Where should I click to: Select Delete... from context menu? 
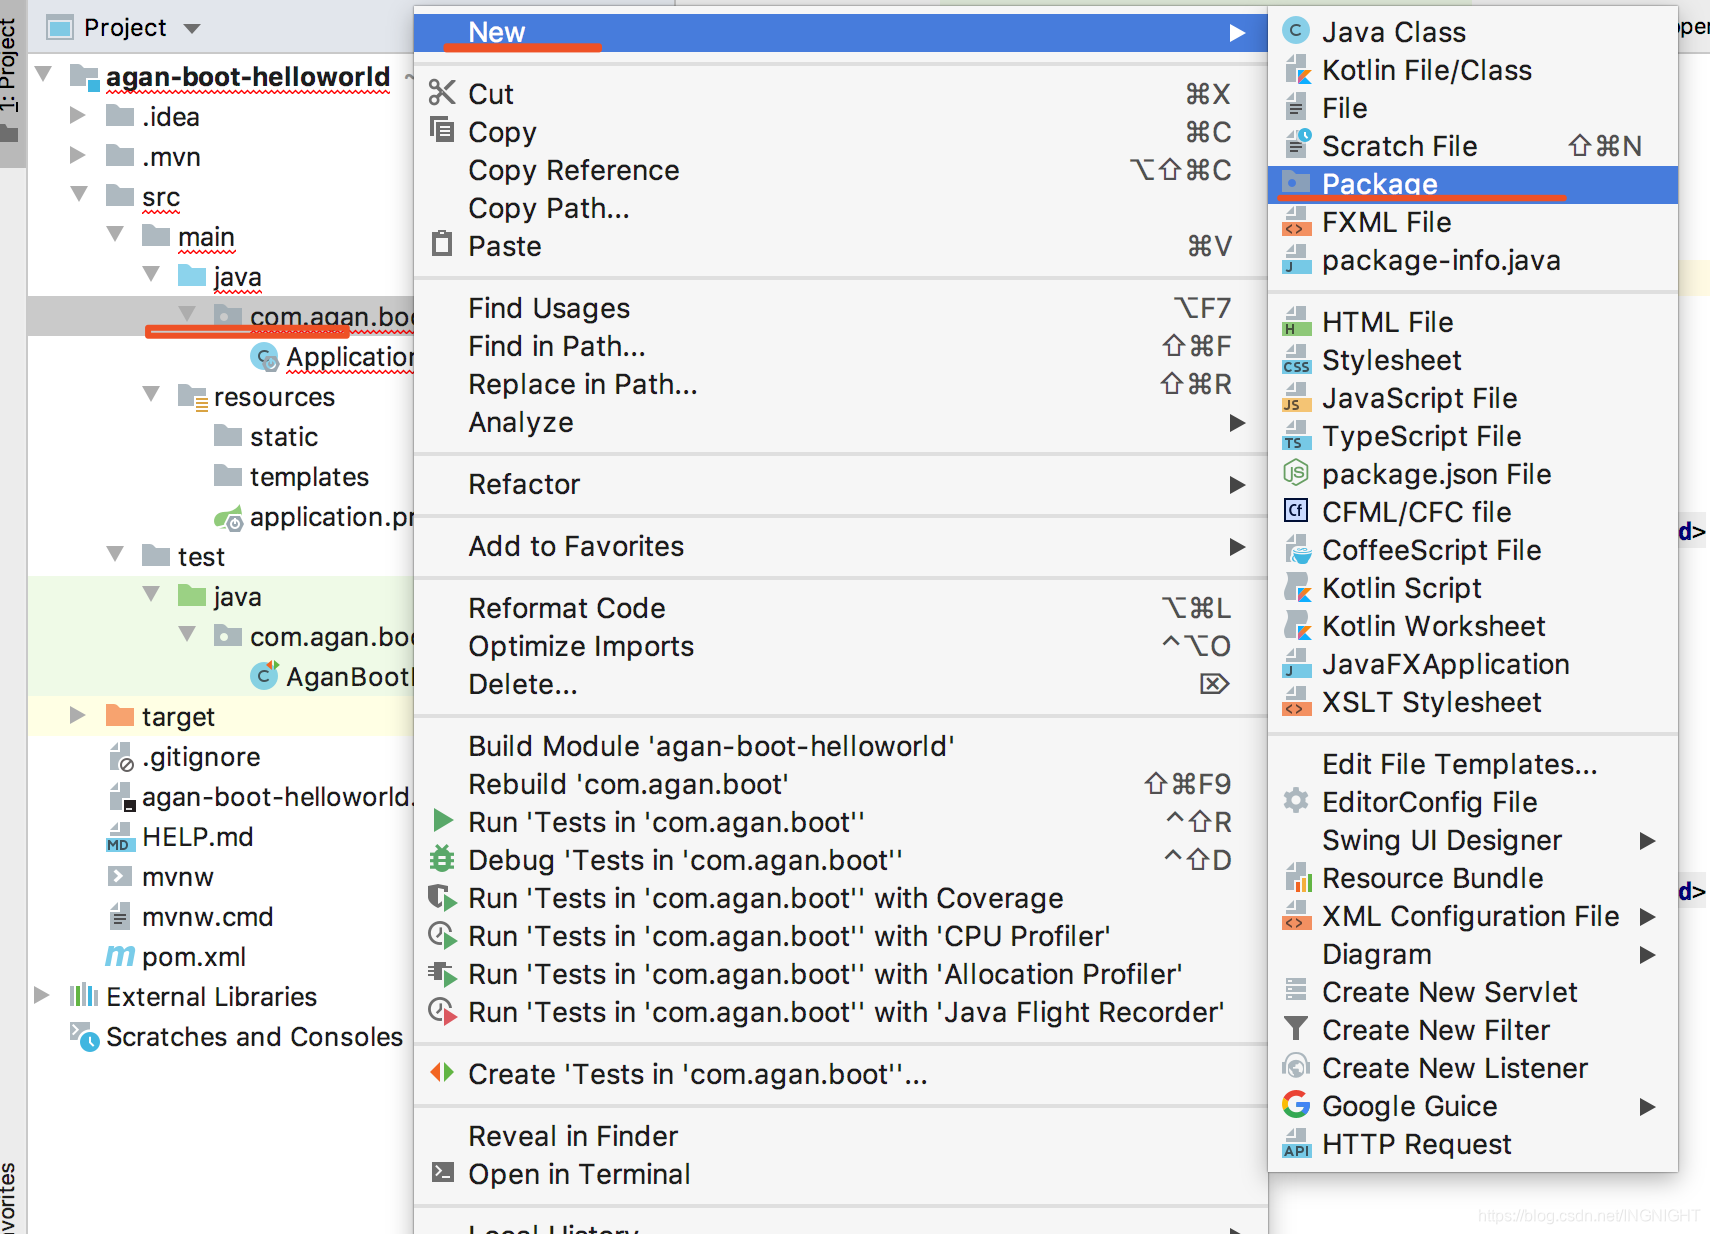[x=840, y=684]
